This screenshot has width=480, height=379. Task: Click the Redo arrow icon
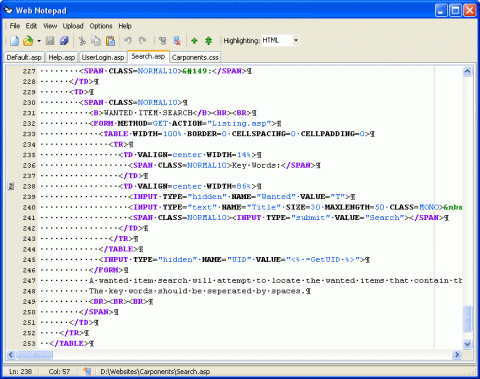click(142, 41)
